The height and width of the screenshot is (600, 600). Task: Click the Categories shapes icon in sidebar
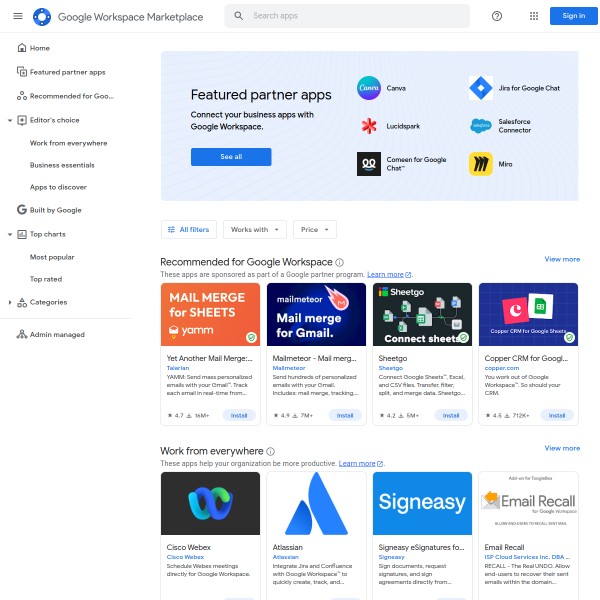[22, 302]
